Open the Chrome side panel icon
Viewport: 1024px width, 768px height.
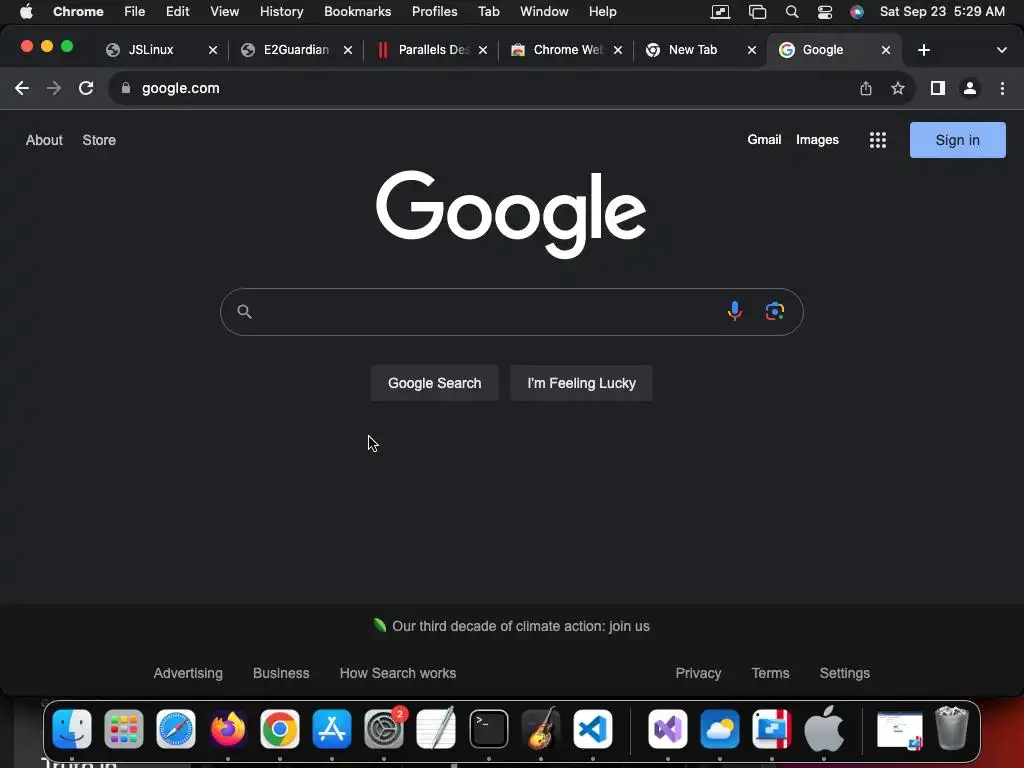pyautogui.click(x=938, y=88)
